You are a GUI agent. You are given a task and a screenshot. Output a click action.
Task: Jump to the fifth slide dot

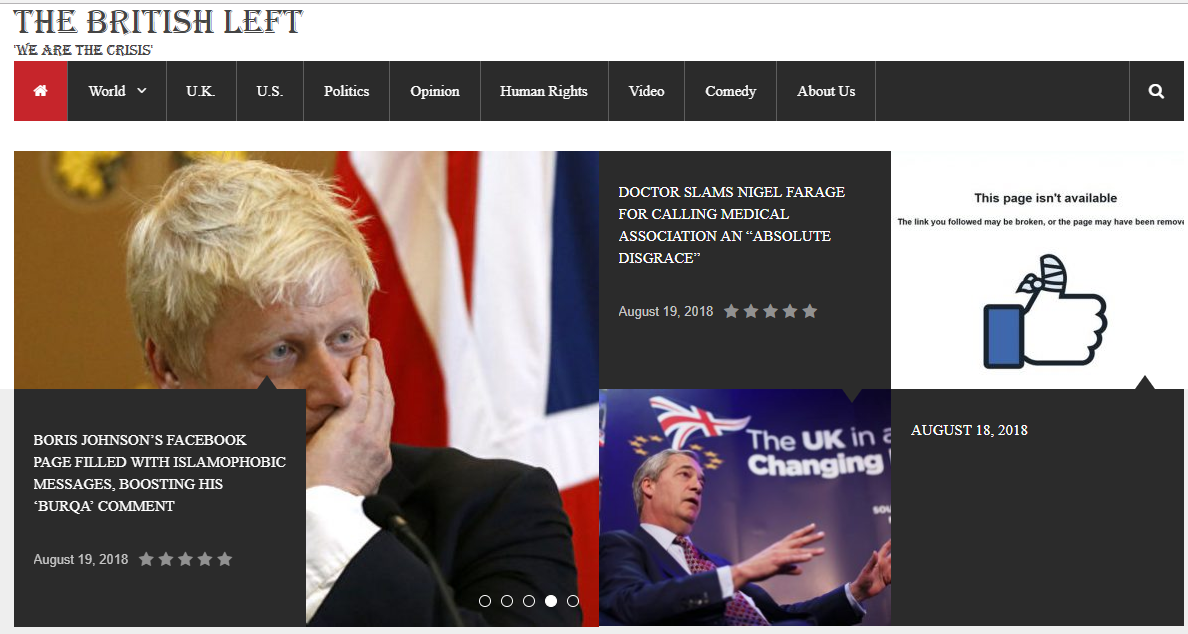[573, 601]
